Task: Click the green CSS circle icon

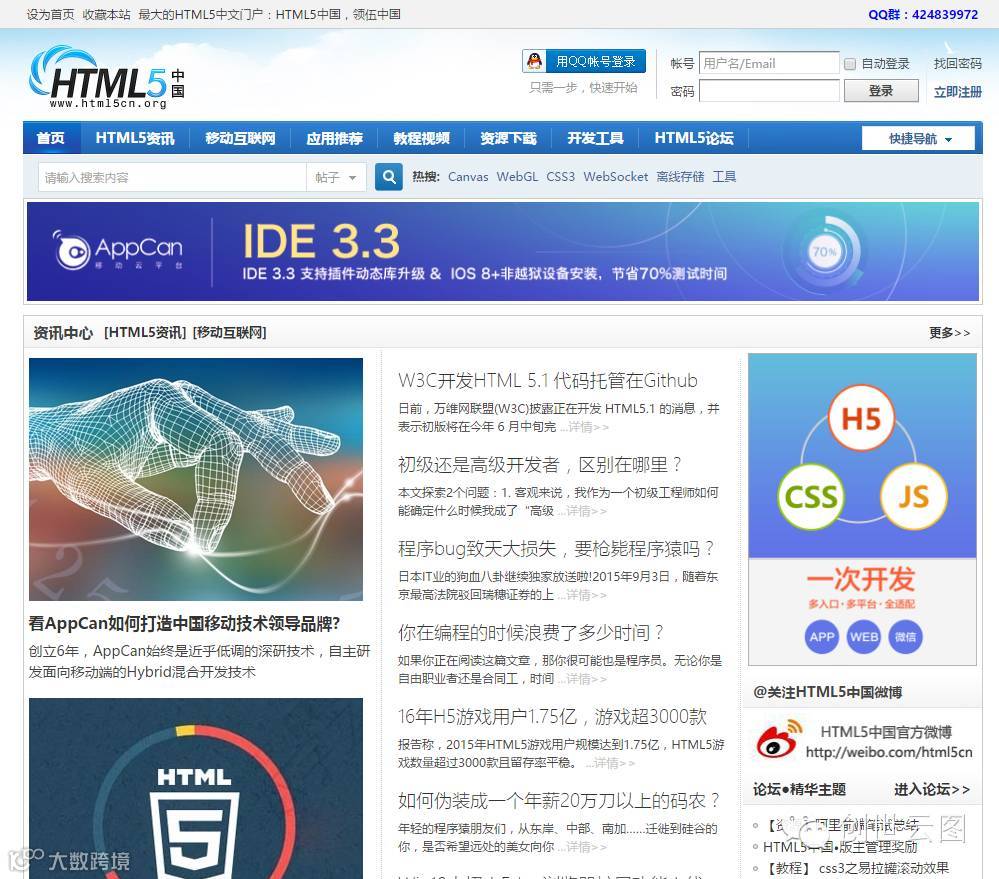Action: [x=810, y=496]
